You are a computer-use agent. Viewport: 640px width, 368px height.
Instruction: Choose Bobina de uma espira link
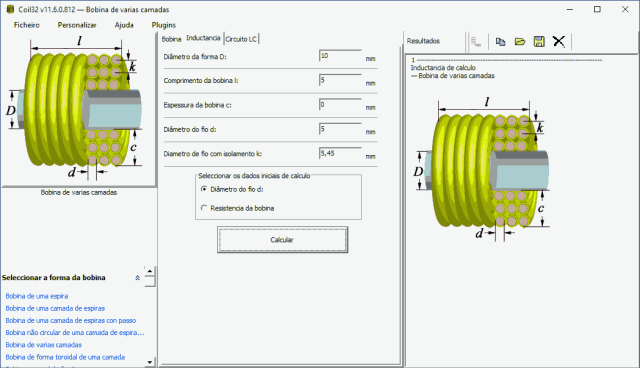(x=37, y=296)
